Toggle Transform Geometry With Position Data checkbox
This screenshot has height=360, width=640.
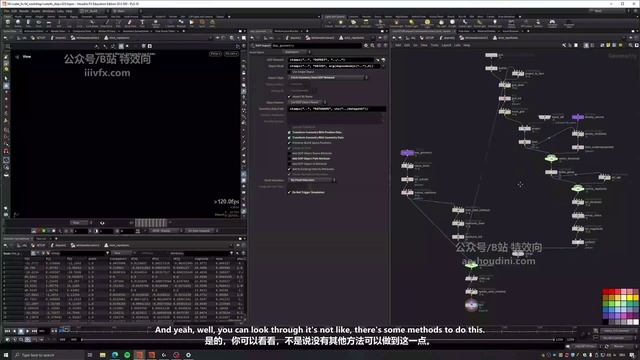coord(289,132)
